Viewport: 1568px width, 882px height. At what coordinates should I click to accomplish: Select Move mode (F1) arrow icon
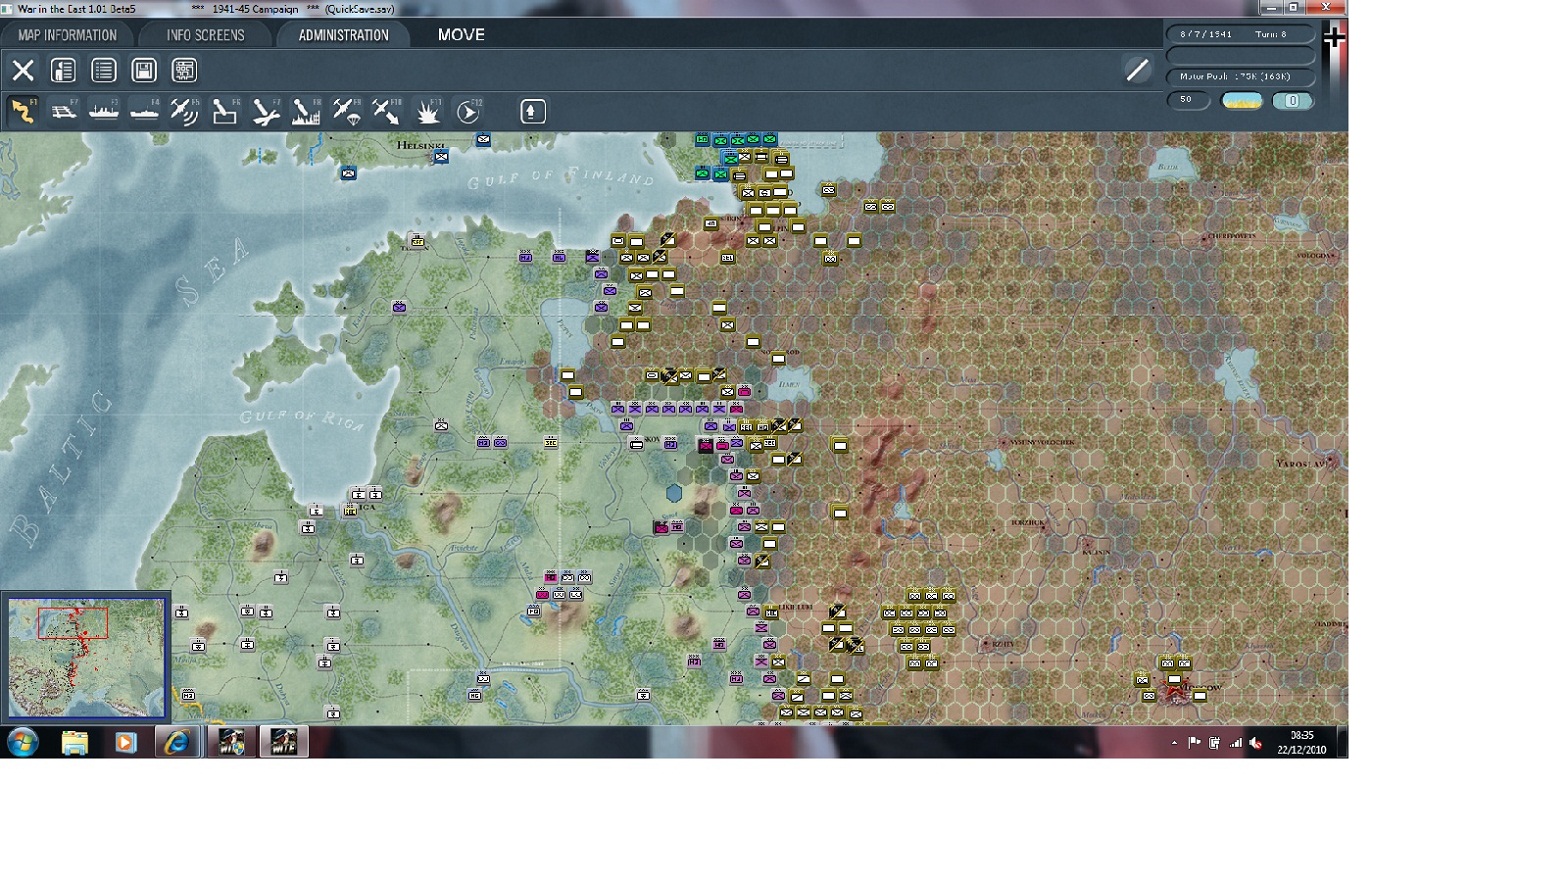pos(22,111)
